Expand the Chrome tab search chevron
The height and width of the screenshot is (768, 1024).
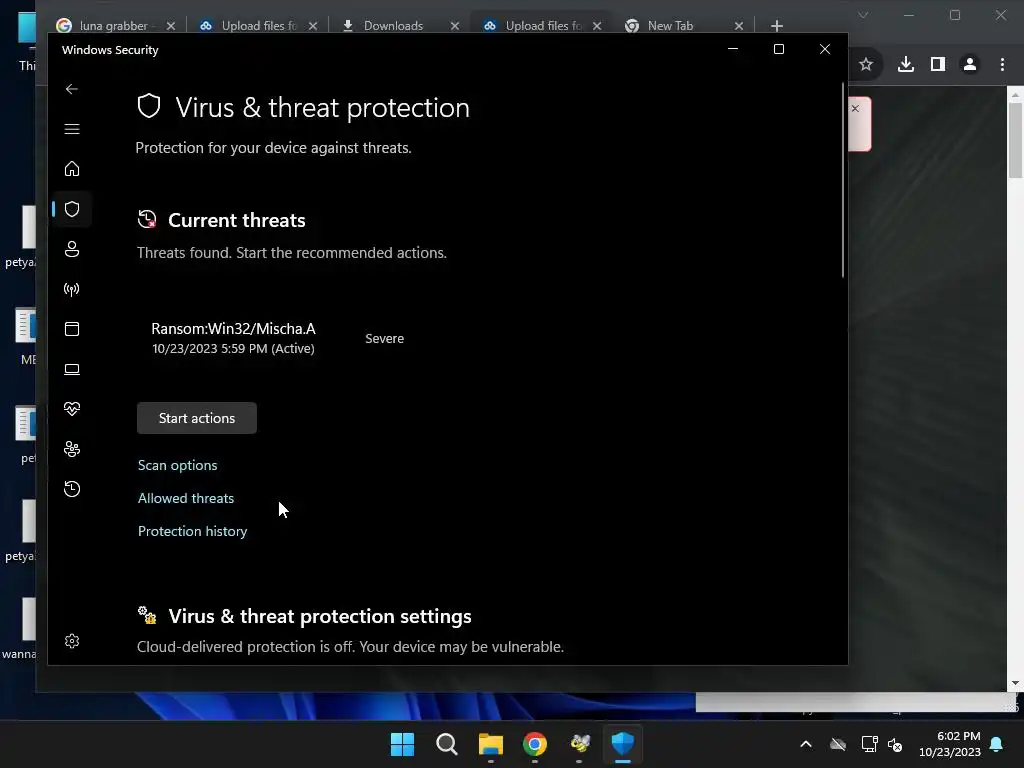point(863,15)
